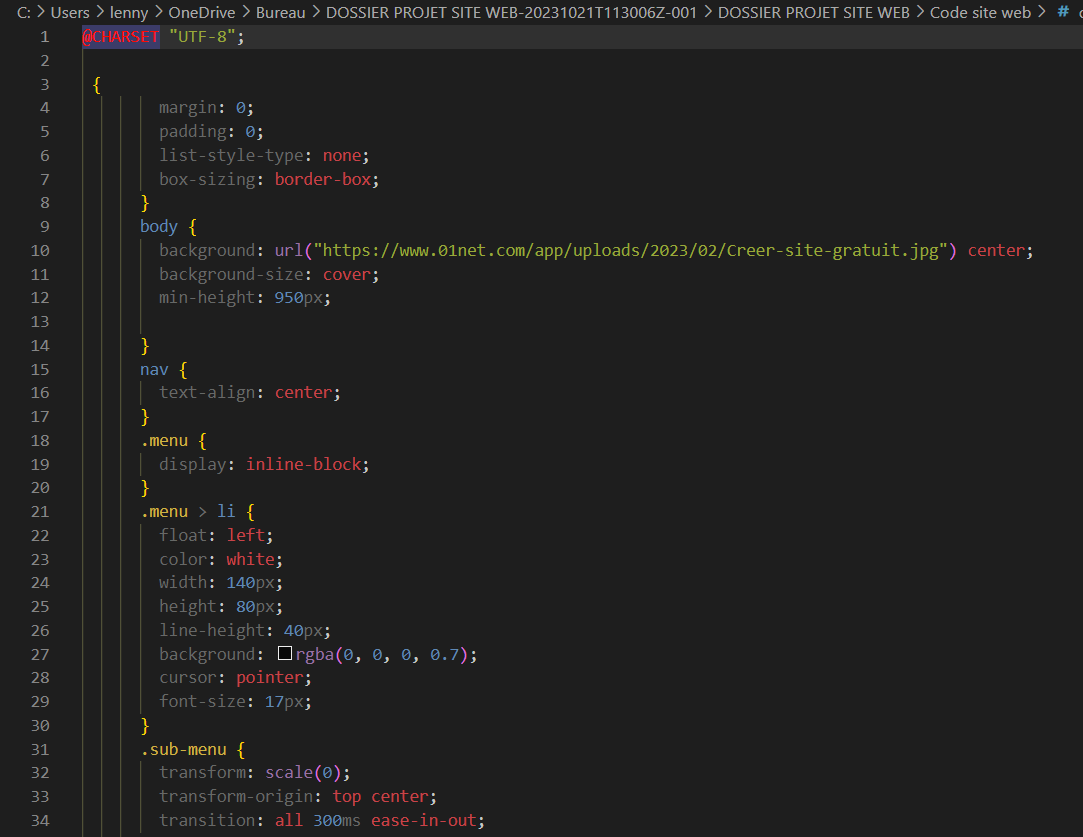This screenshot has height=837, width=1083.
Task: Click 'DOSSIER PROJET SITE WEB' breadcrumb folder
Action: [x=814, y=13]
